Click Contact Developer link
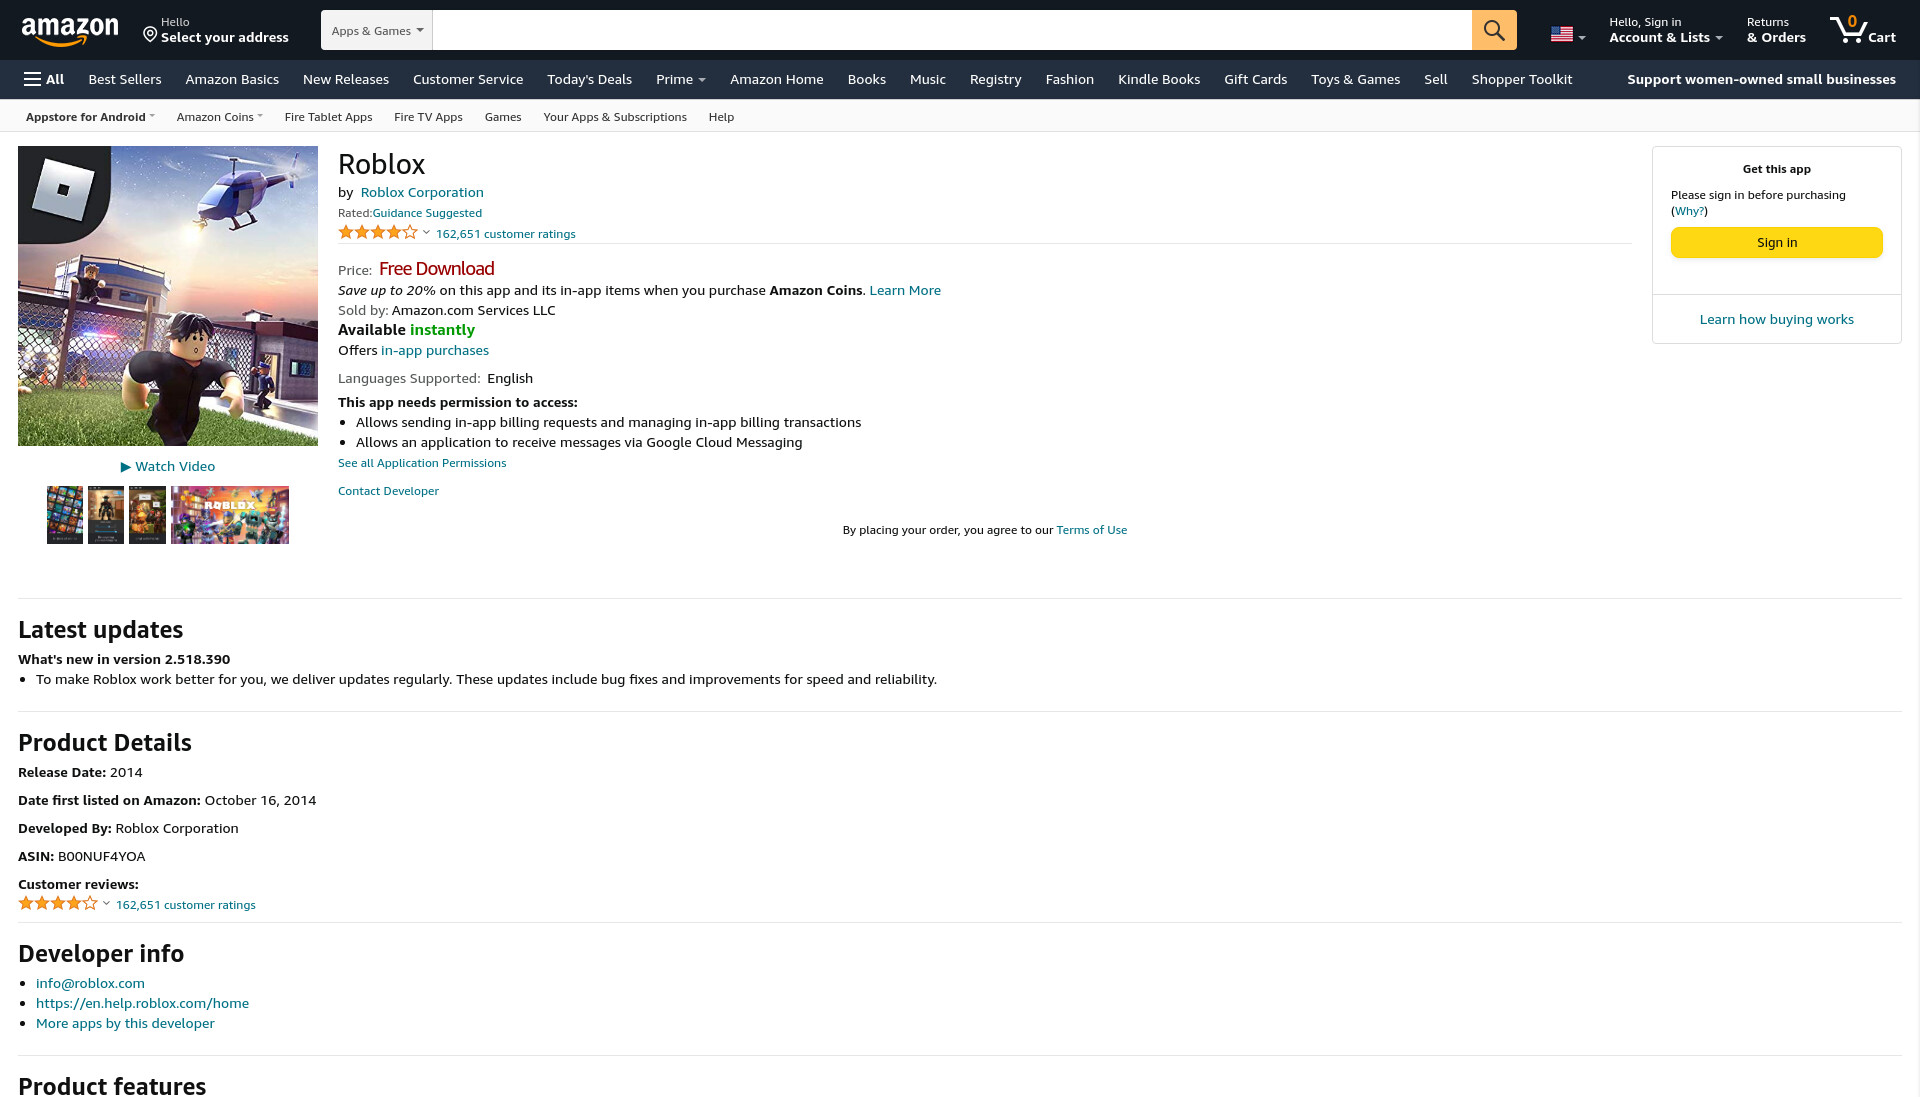Viewport: 1920px width, 1097px height. point(388,491)
